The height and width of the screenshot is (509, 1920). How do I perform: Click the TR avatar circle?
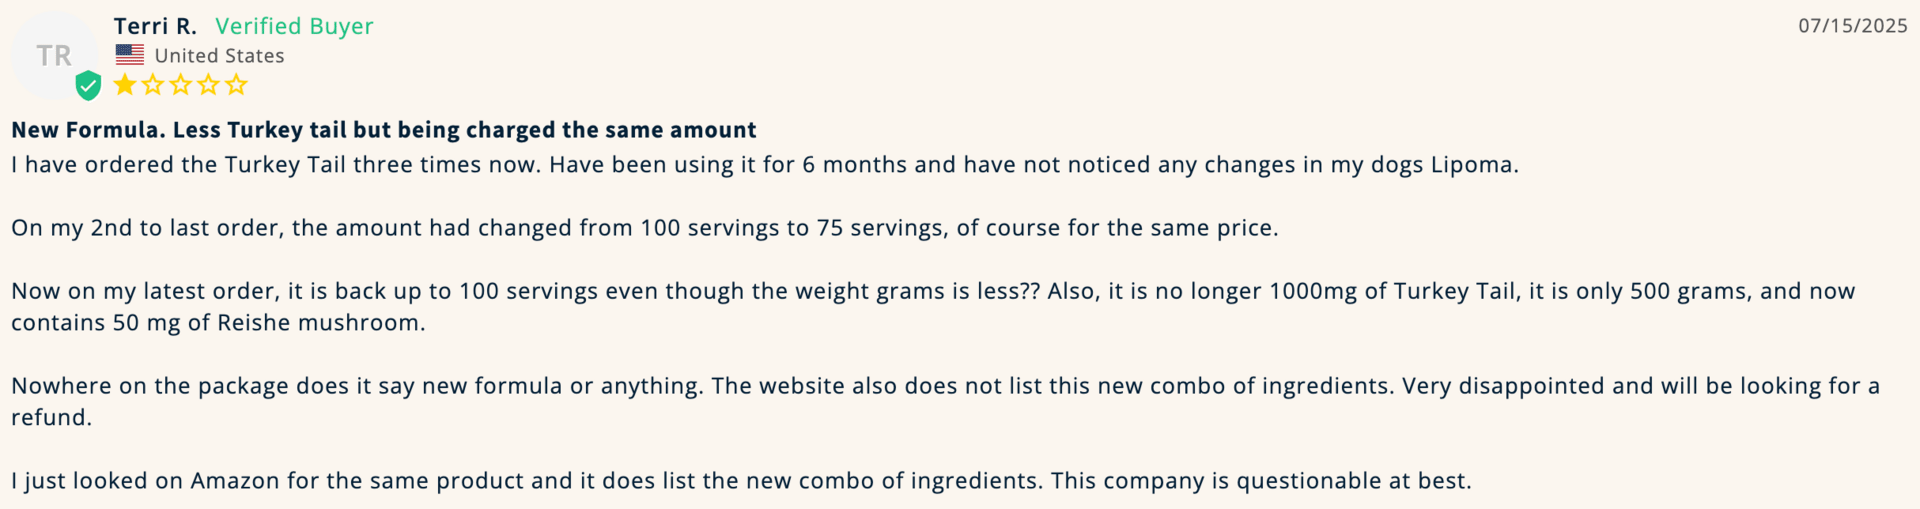(x=55, y=55)
